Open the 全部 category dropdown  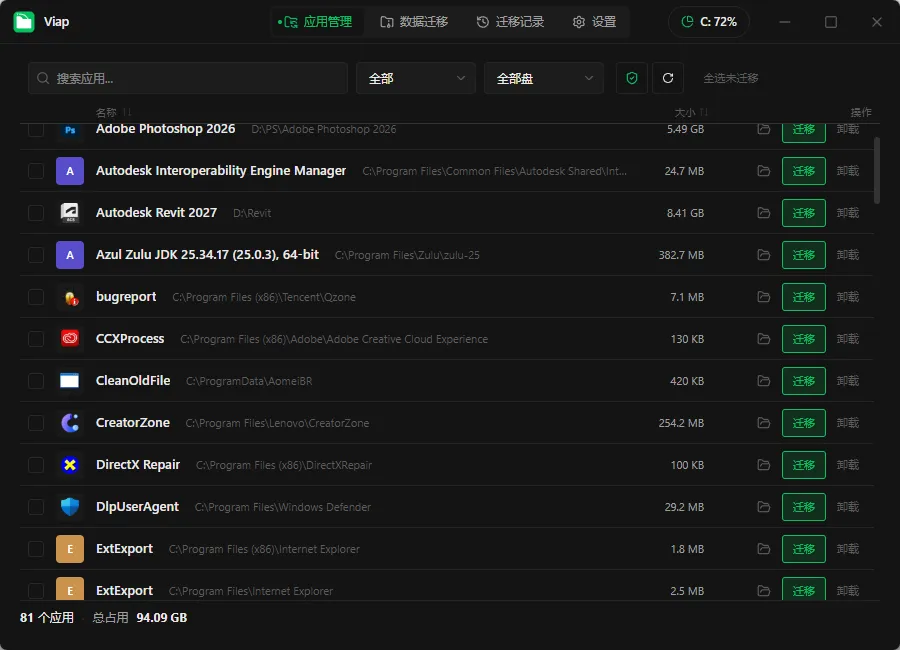point(416,78)
